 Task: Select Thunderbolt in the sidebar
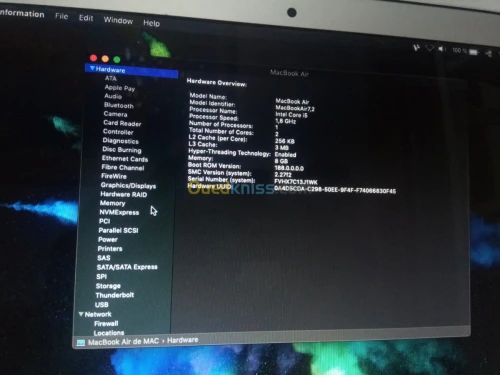[x=115, y=295]
